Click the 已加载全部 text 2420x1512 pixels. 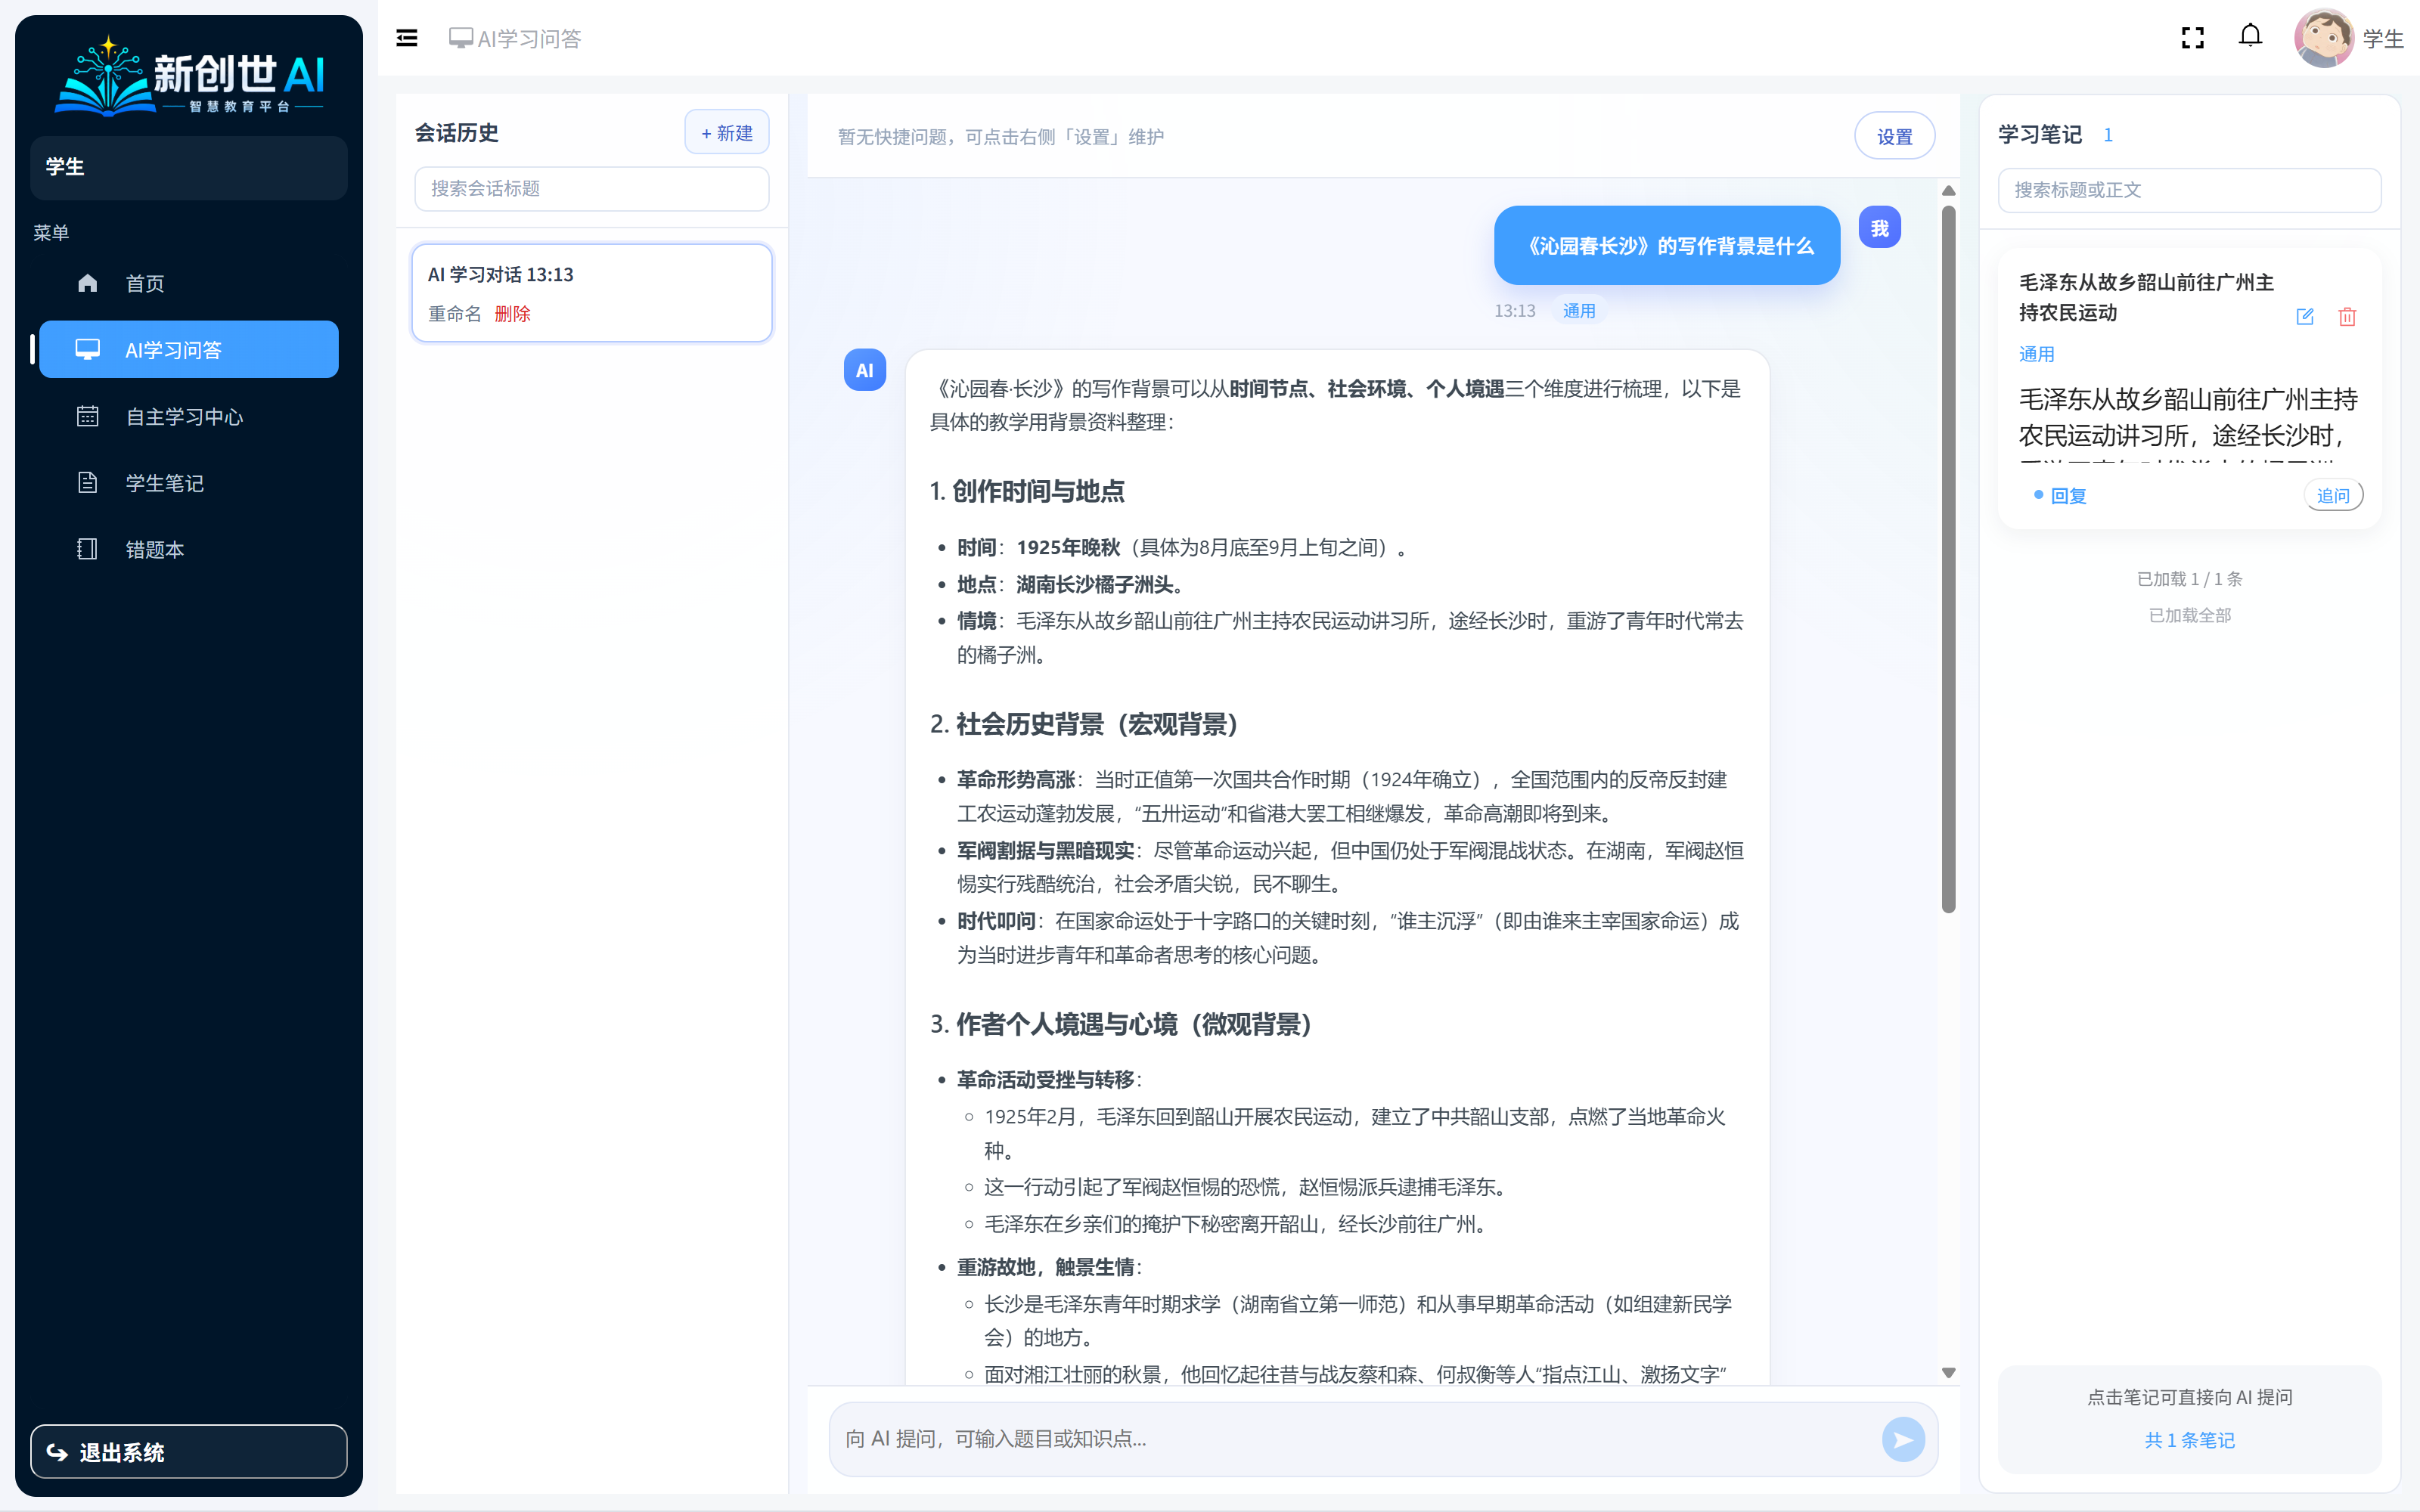(2189, 615)
